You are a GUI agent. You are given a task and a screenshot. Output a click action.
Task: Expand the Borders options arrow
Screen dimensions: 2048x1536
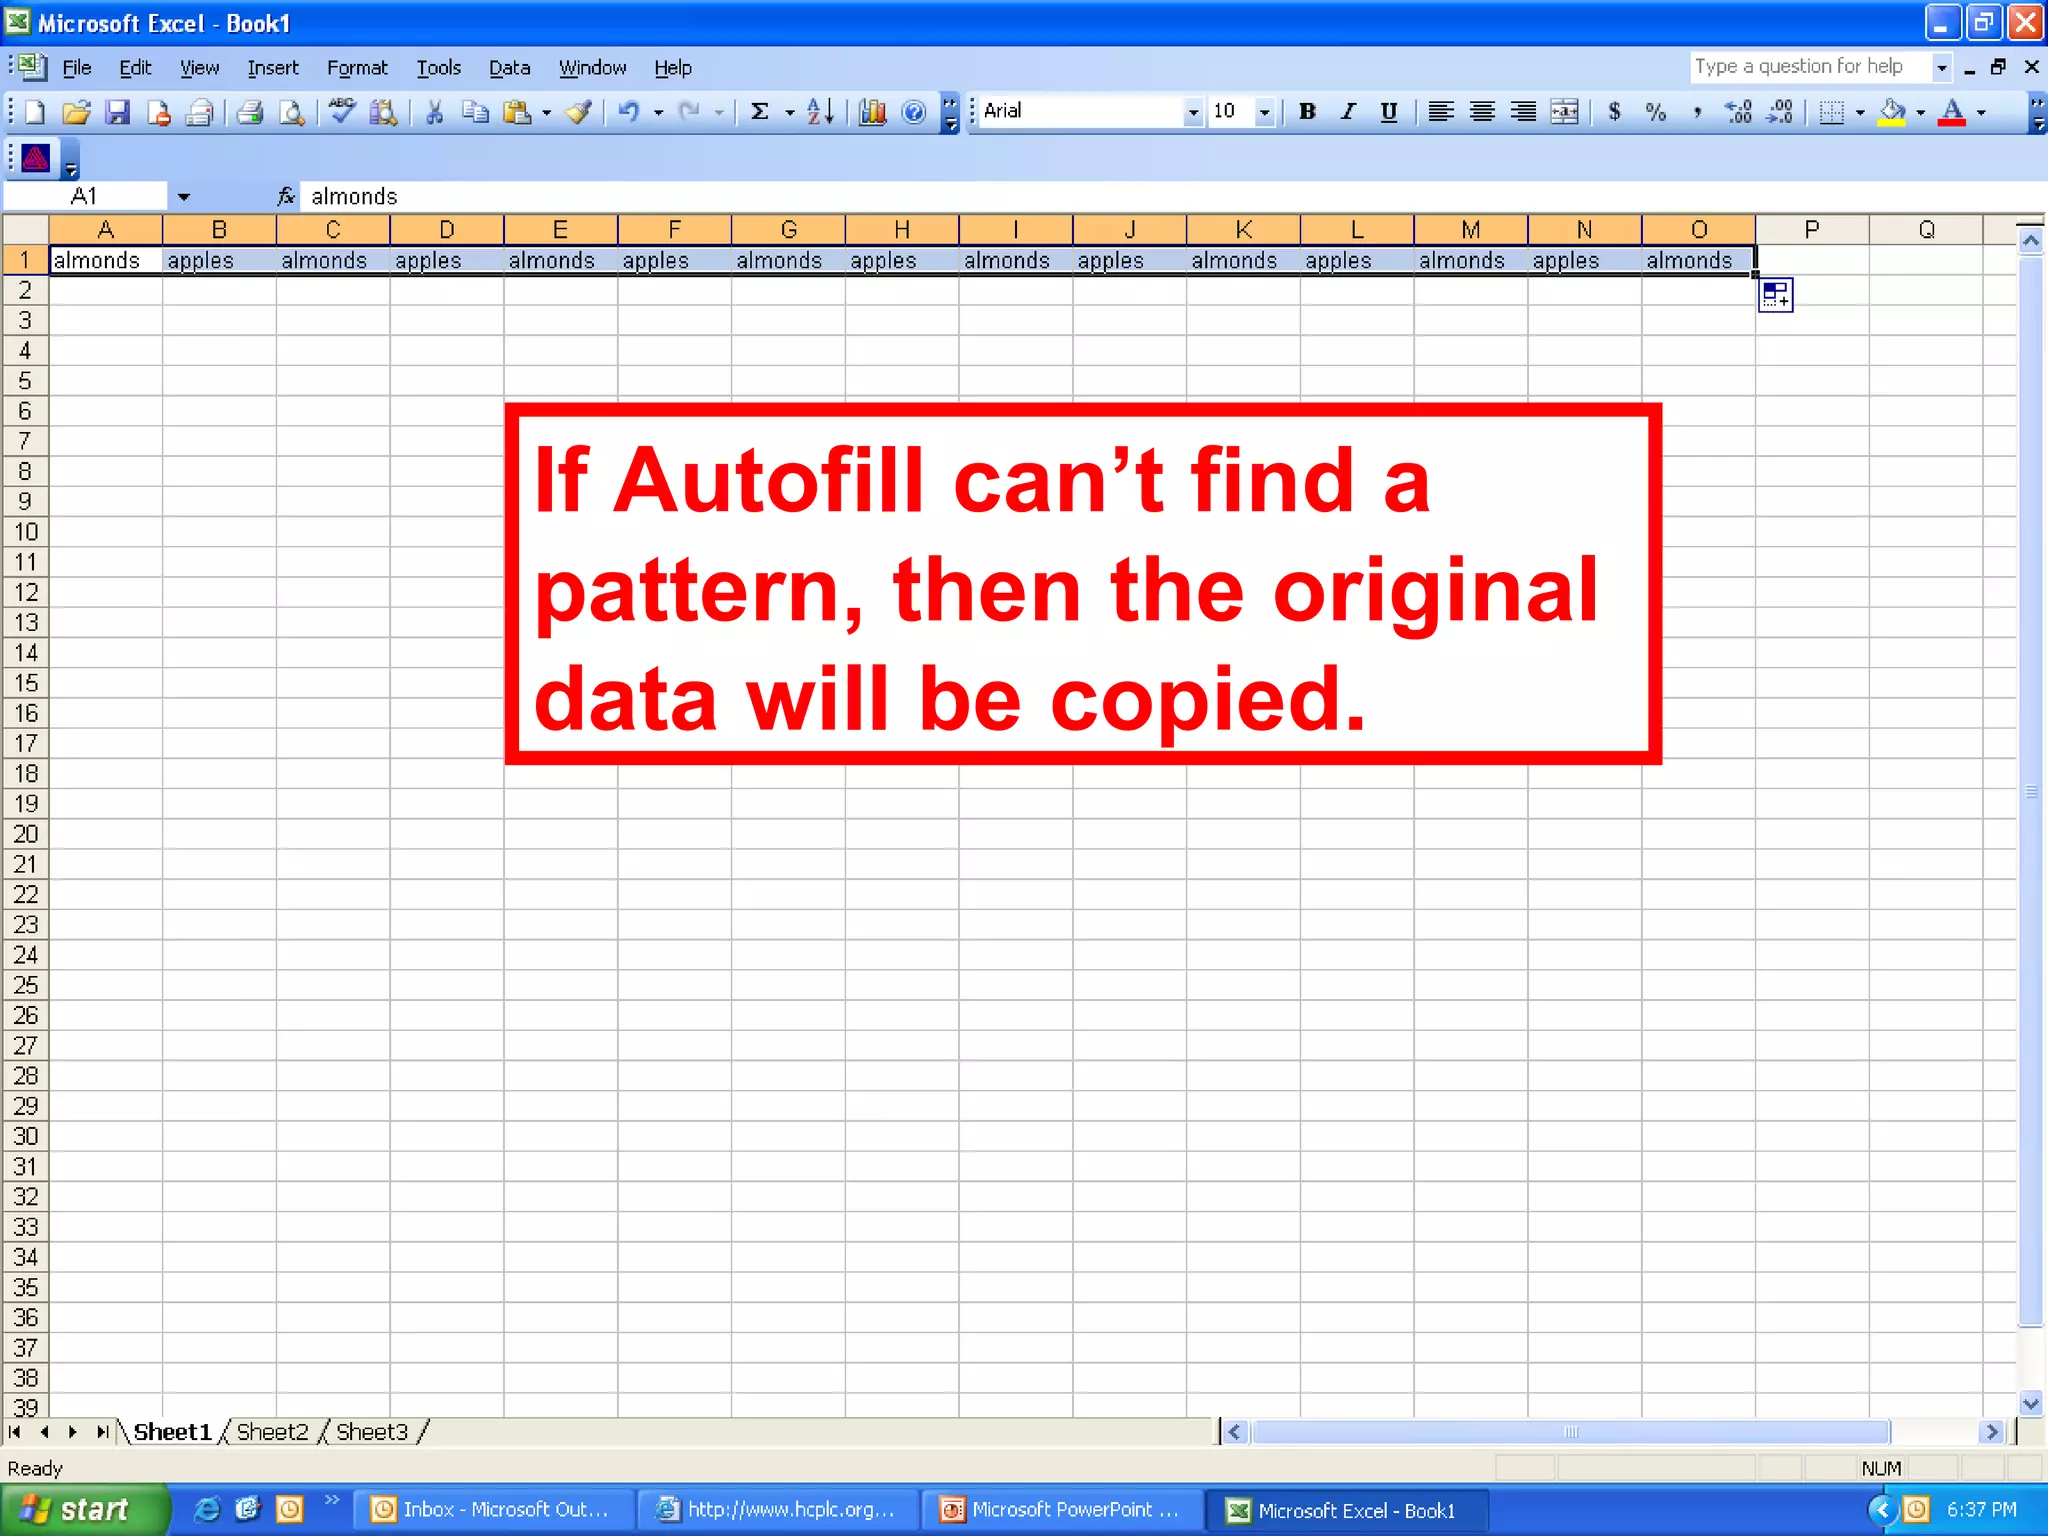coord(1860,113)
